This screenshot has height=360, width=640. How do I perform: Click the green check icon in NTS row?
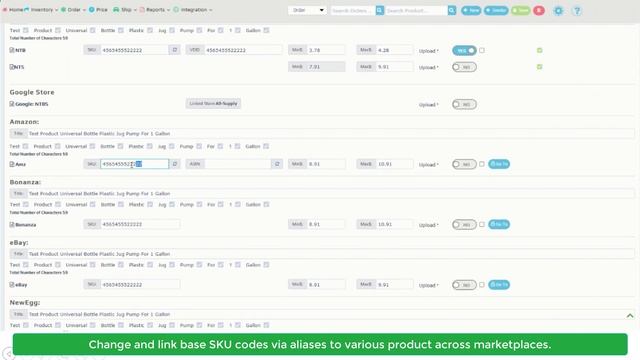(x=540, y=67)
